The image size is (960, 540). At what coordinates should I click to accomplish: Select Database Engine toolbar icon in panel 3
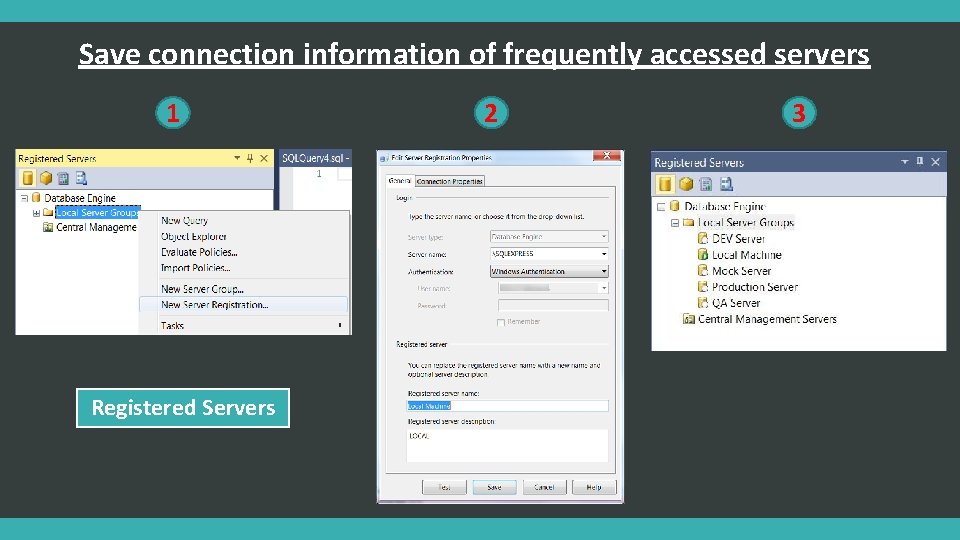coord(665,184)
